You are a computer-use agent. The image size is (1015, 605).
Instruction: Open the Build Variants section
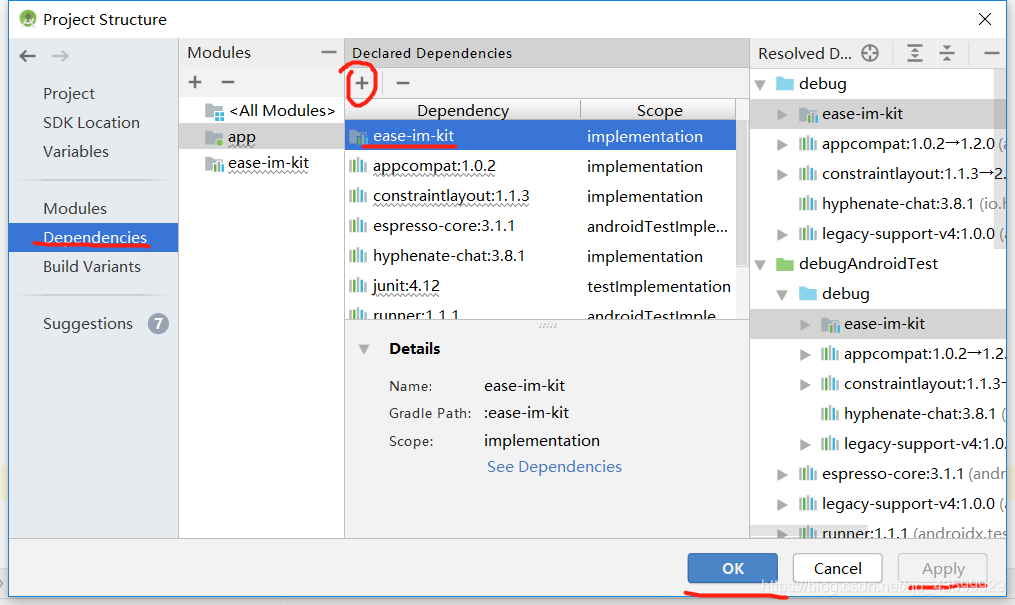(x=92, y=267)
